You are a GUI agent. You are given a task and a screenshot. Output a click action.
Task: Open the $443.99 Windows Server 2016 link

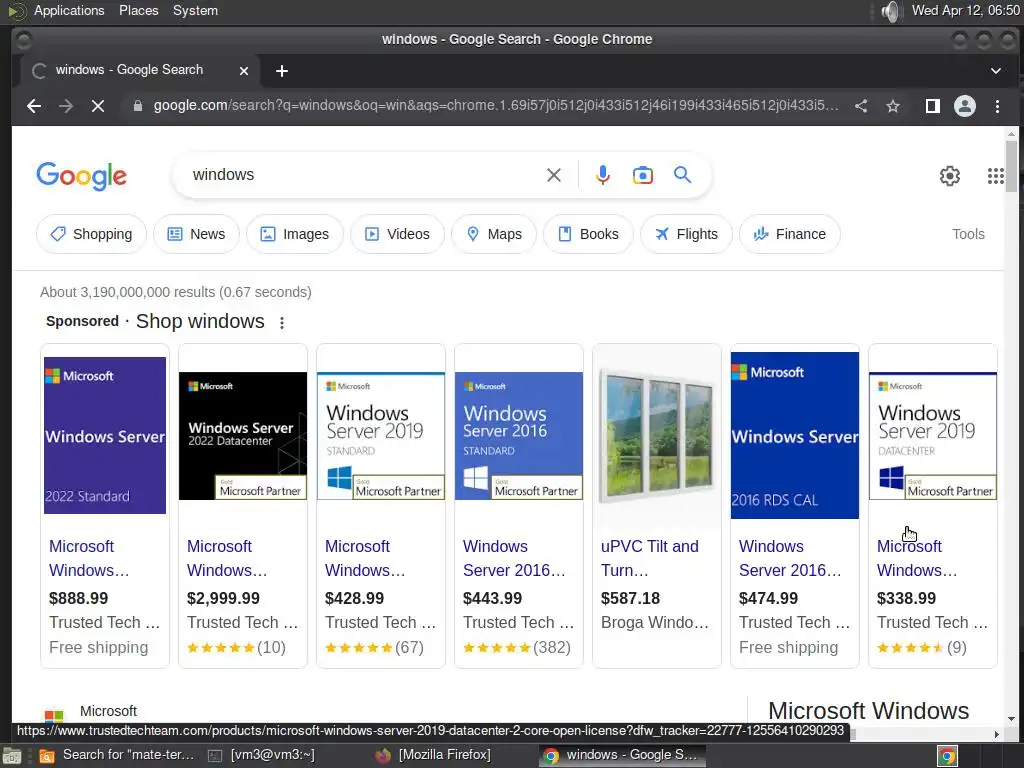pos(514,558)
